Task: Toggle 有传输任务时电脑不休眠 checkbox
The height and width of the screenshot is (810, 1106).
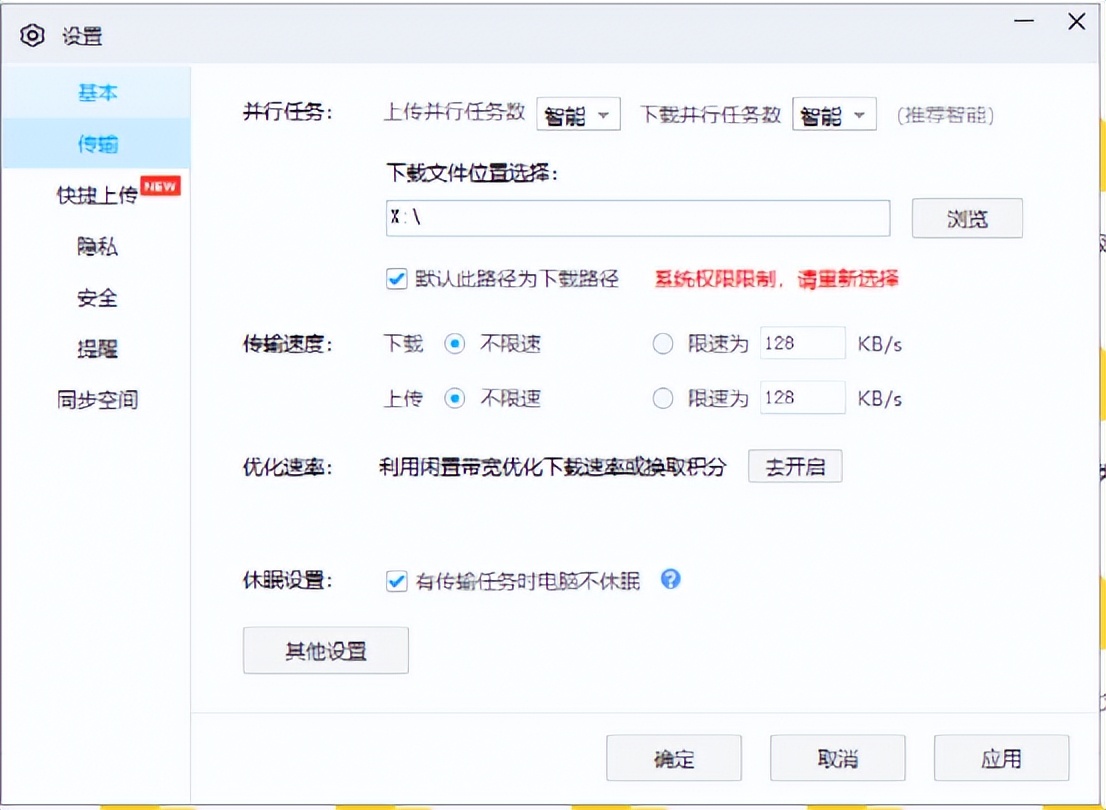Action: pyautogui.click(x=396, y=579)
